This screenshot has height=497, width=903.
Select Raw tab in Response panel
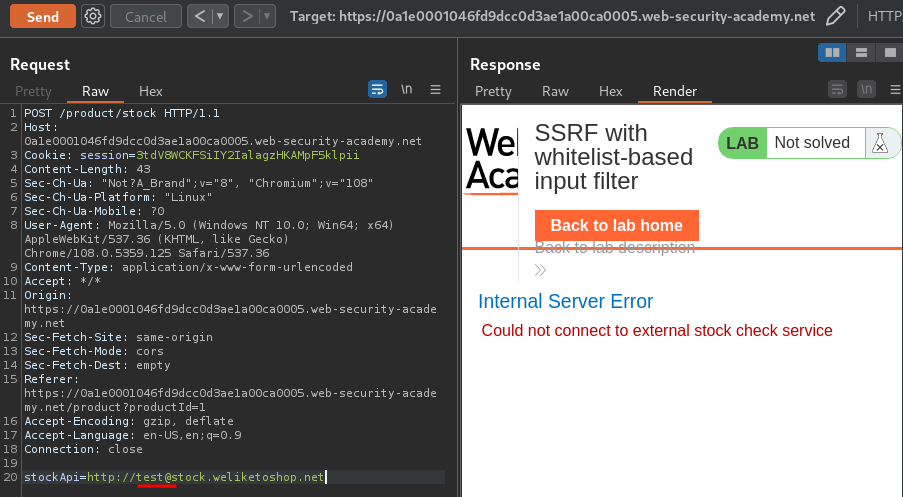(555, 91)
